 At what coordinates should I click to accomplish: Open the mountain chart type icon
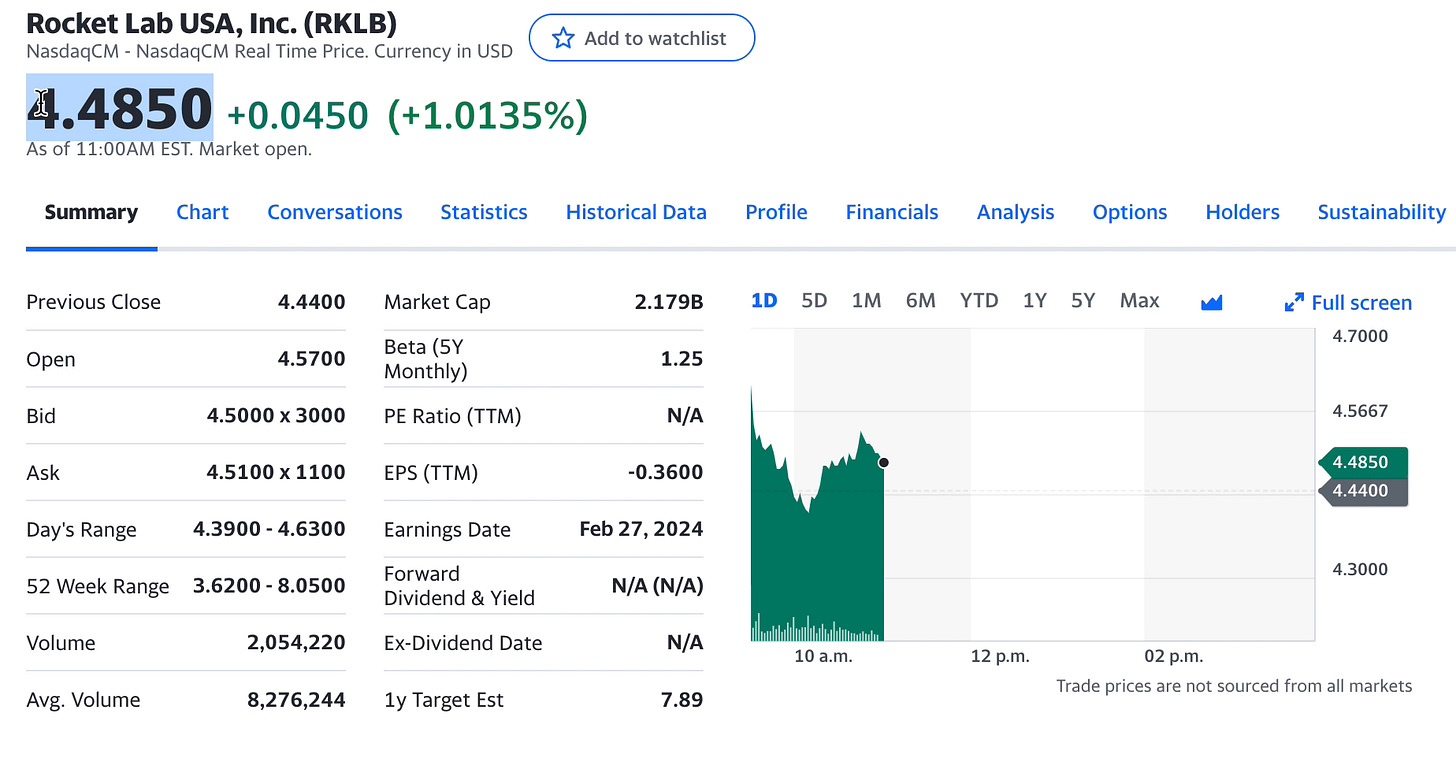(x=1212, y=302)
